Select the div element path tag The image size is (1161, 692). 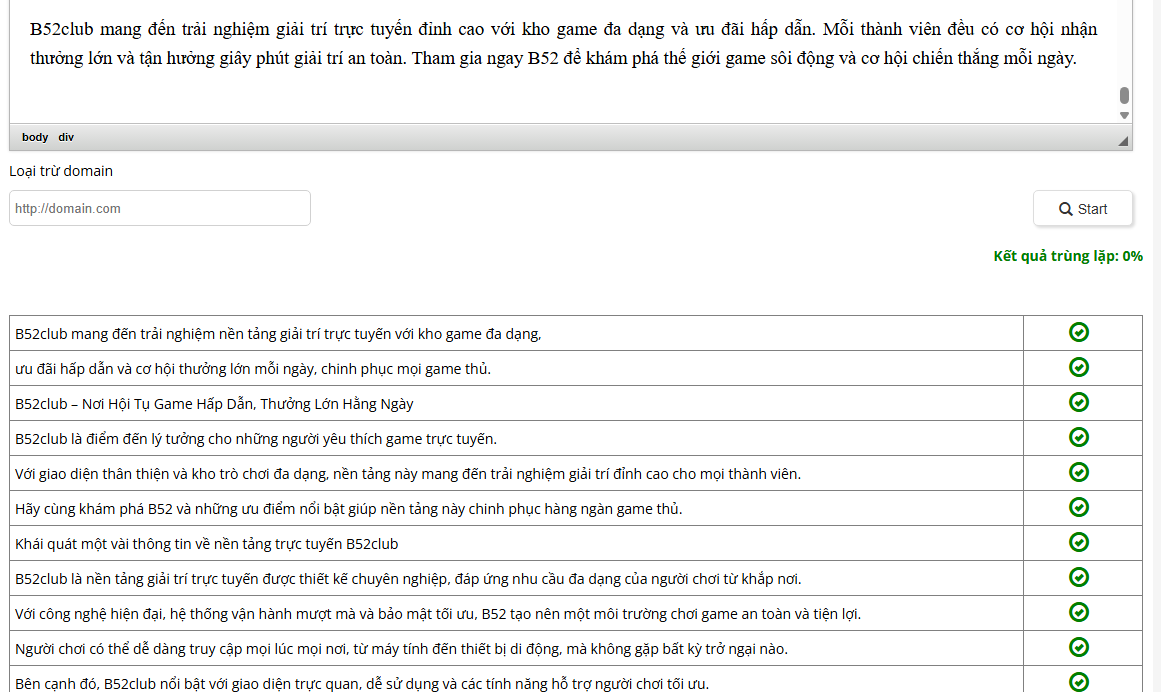[66, 137]
